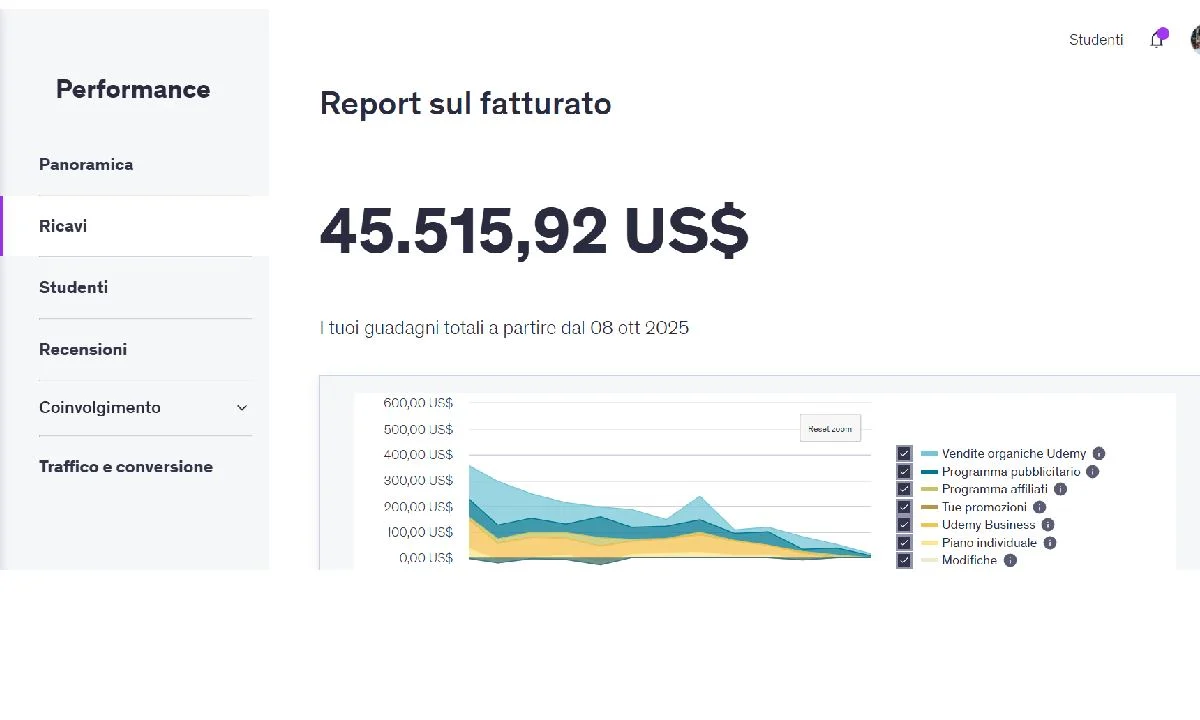1200x720 pixels.
Task: Click info icon beside Vendite organiche Udemy
Action: 1099,454
